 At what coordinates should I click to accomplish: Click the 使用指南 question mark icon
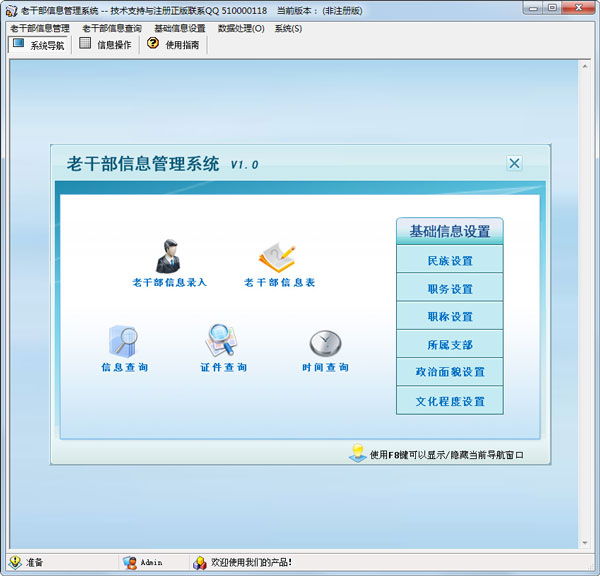tap(153, 42)
